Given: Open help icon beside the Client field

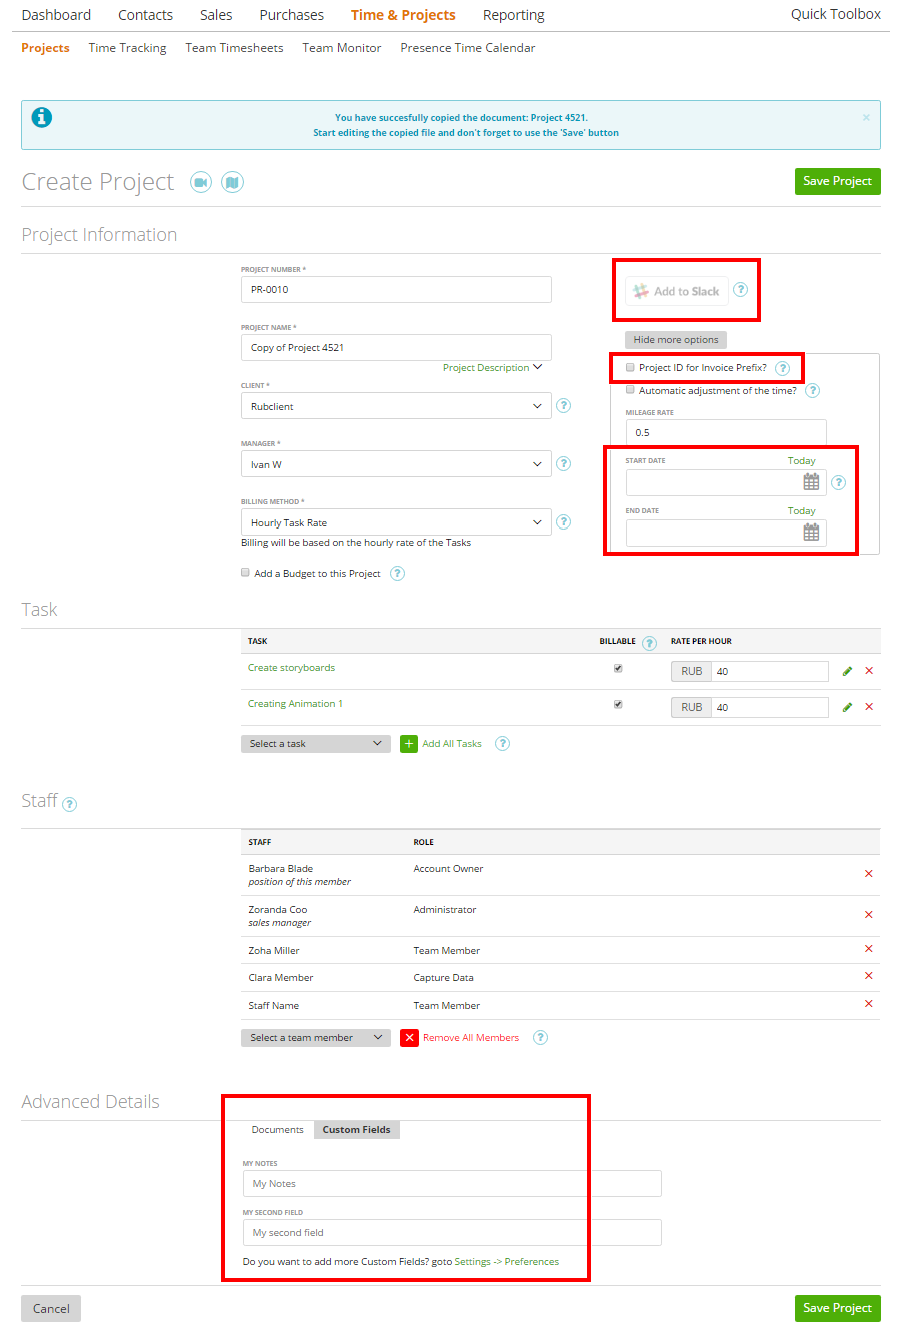Looking at the screenshot, I should [x=564, y=406].
